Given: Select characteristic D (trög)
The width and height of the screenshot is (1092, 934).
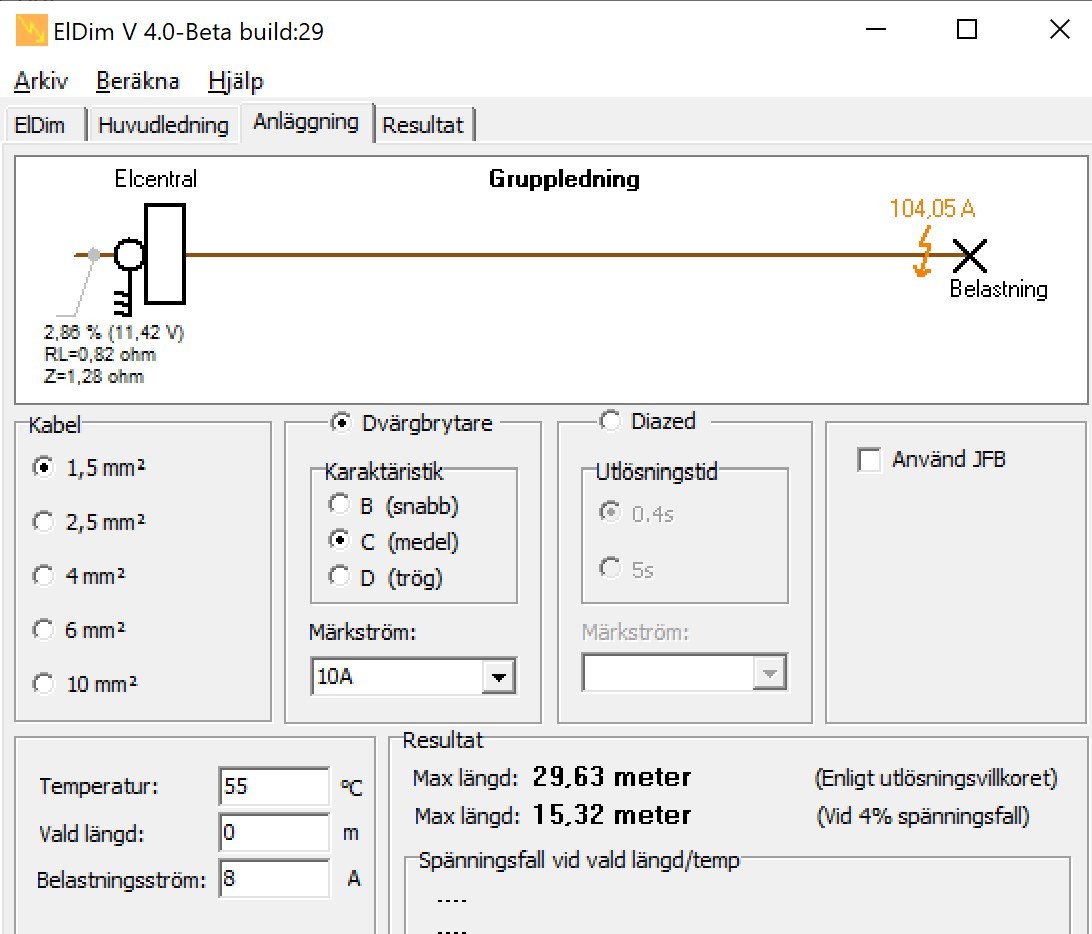Looking at the screenshot, I should 340,577.
